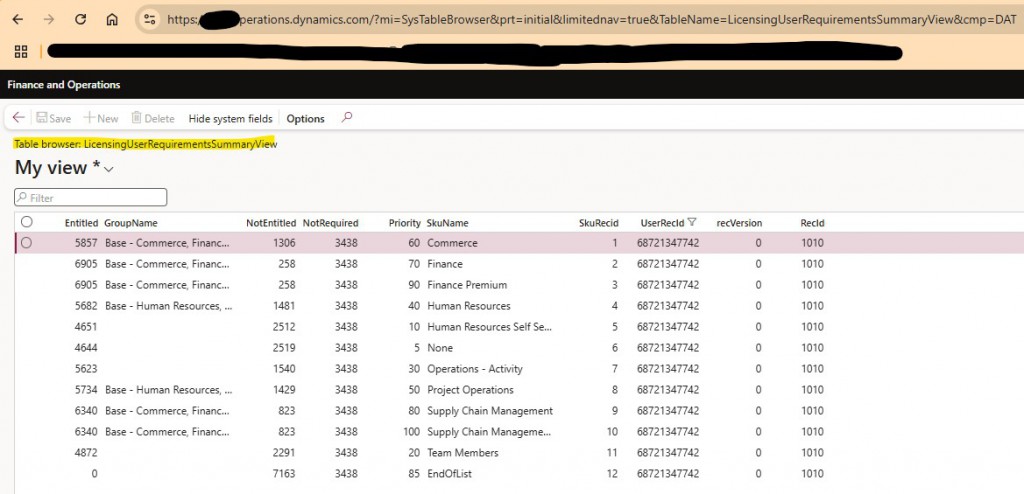
Task: Select the Project Operations cell
Action: click(x=470, y=389)
